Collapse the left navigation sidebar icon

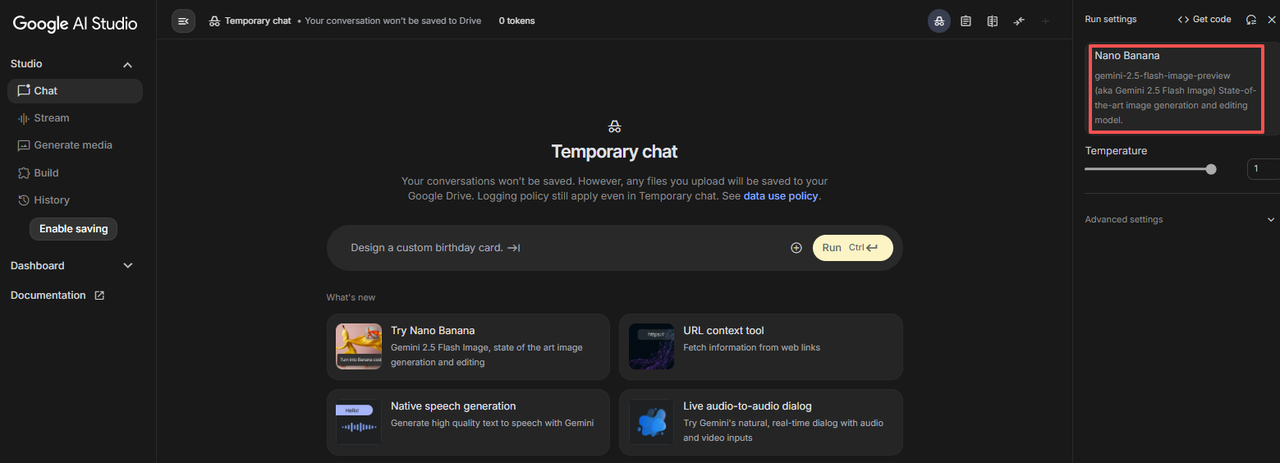[183, 21]
